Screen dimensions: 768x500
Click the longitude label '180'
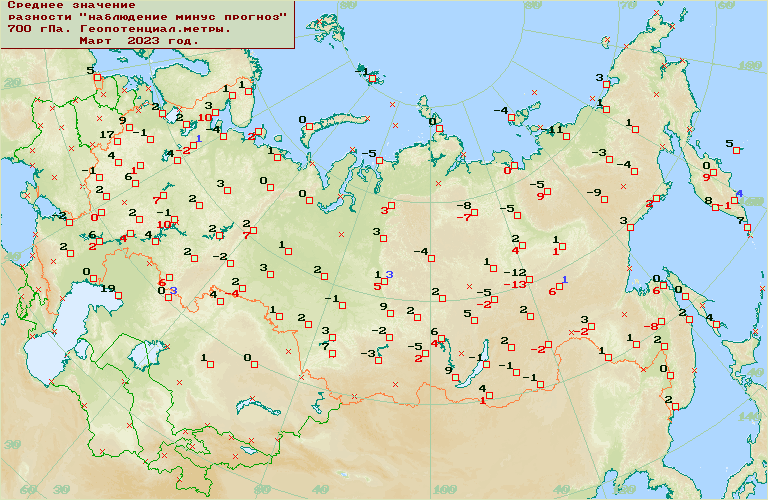point(749,66)
